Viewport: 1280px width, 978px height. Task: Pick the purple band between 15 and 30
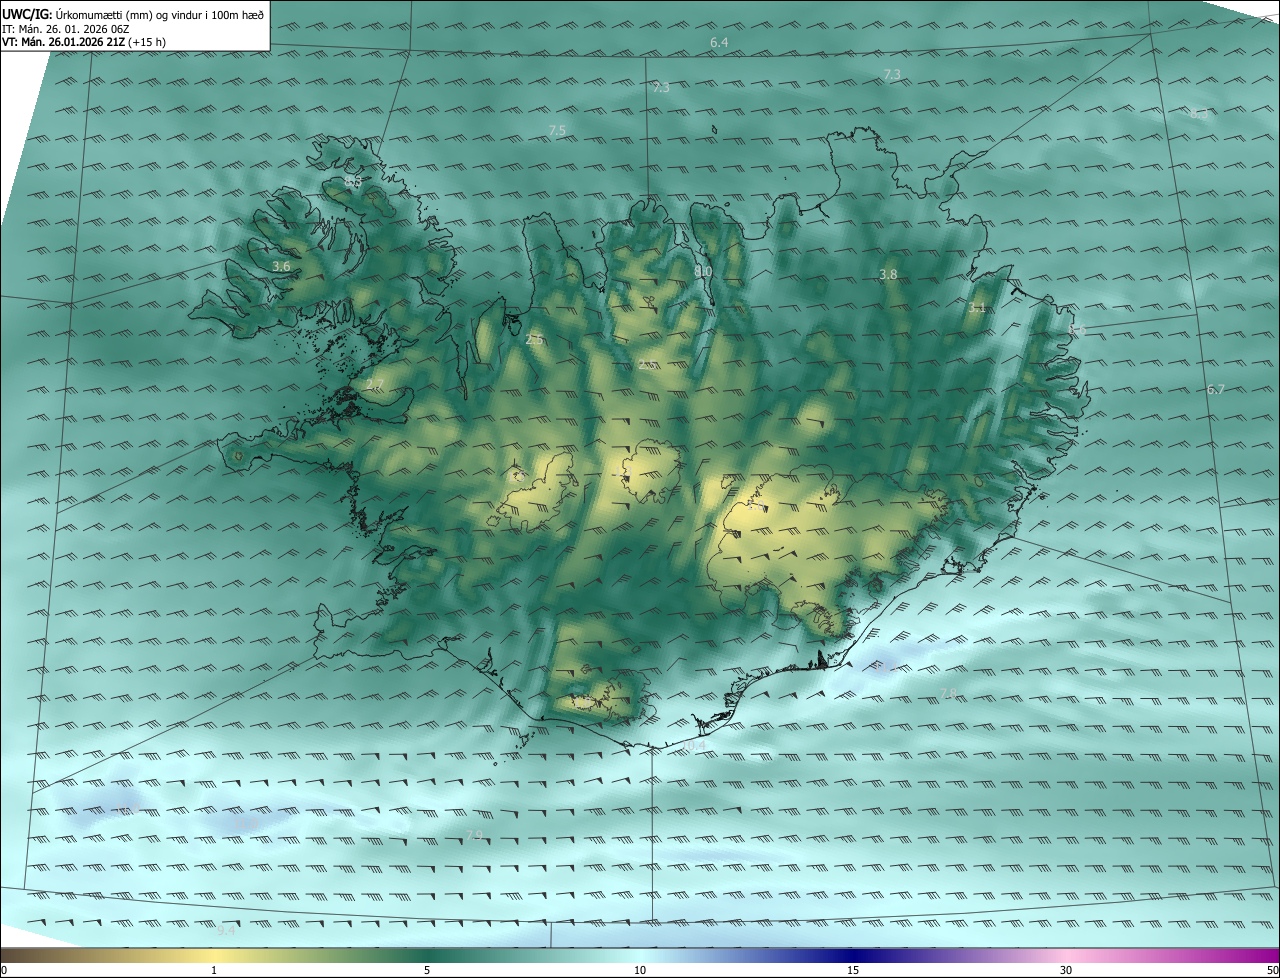pyautogui.click(x=960, y=955)
